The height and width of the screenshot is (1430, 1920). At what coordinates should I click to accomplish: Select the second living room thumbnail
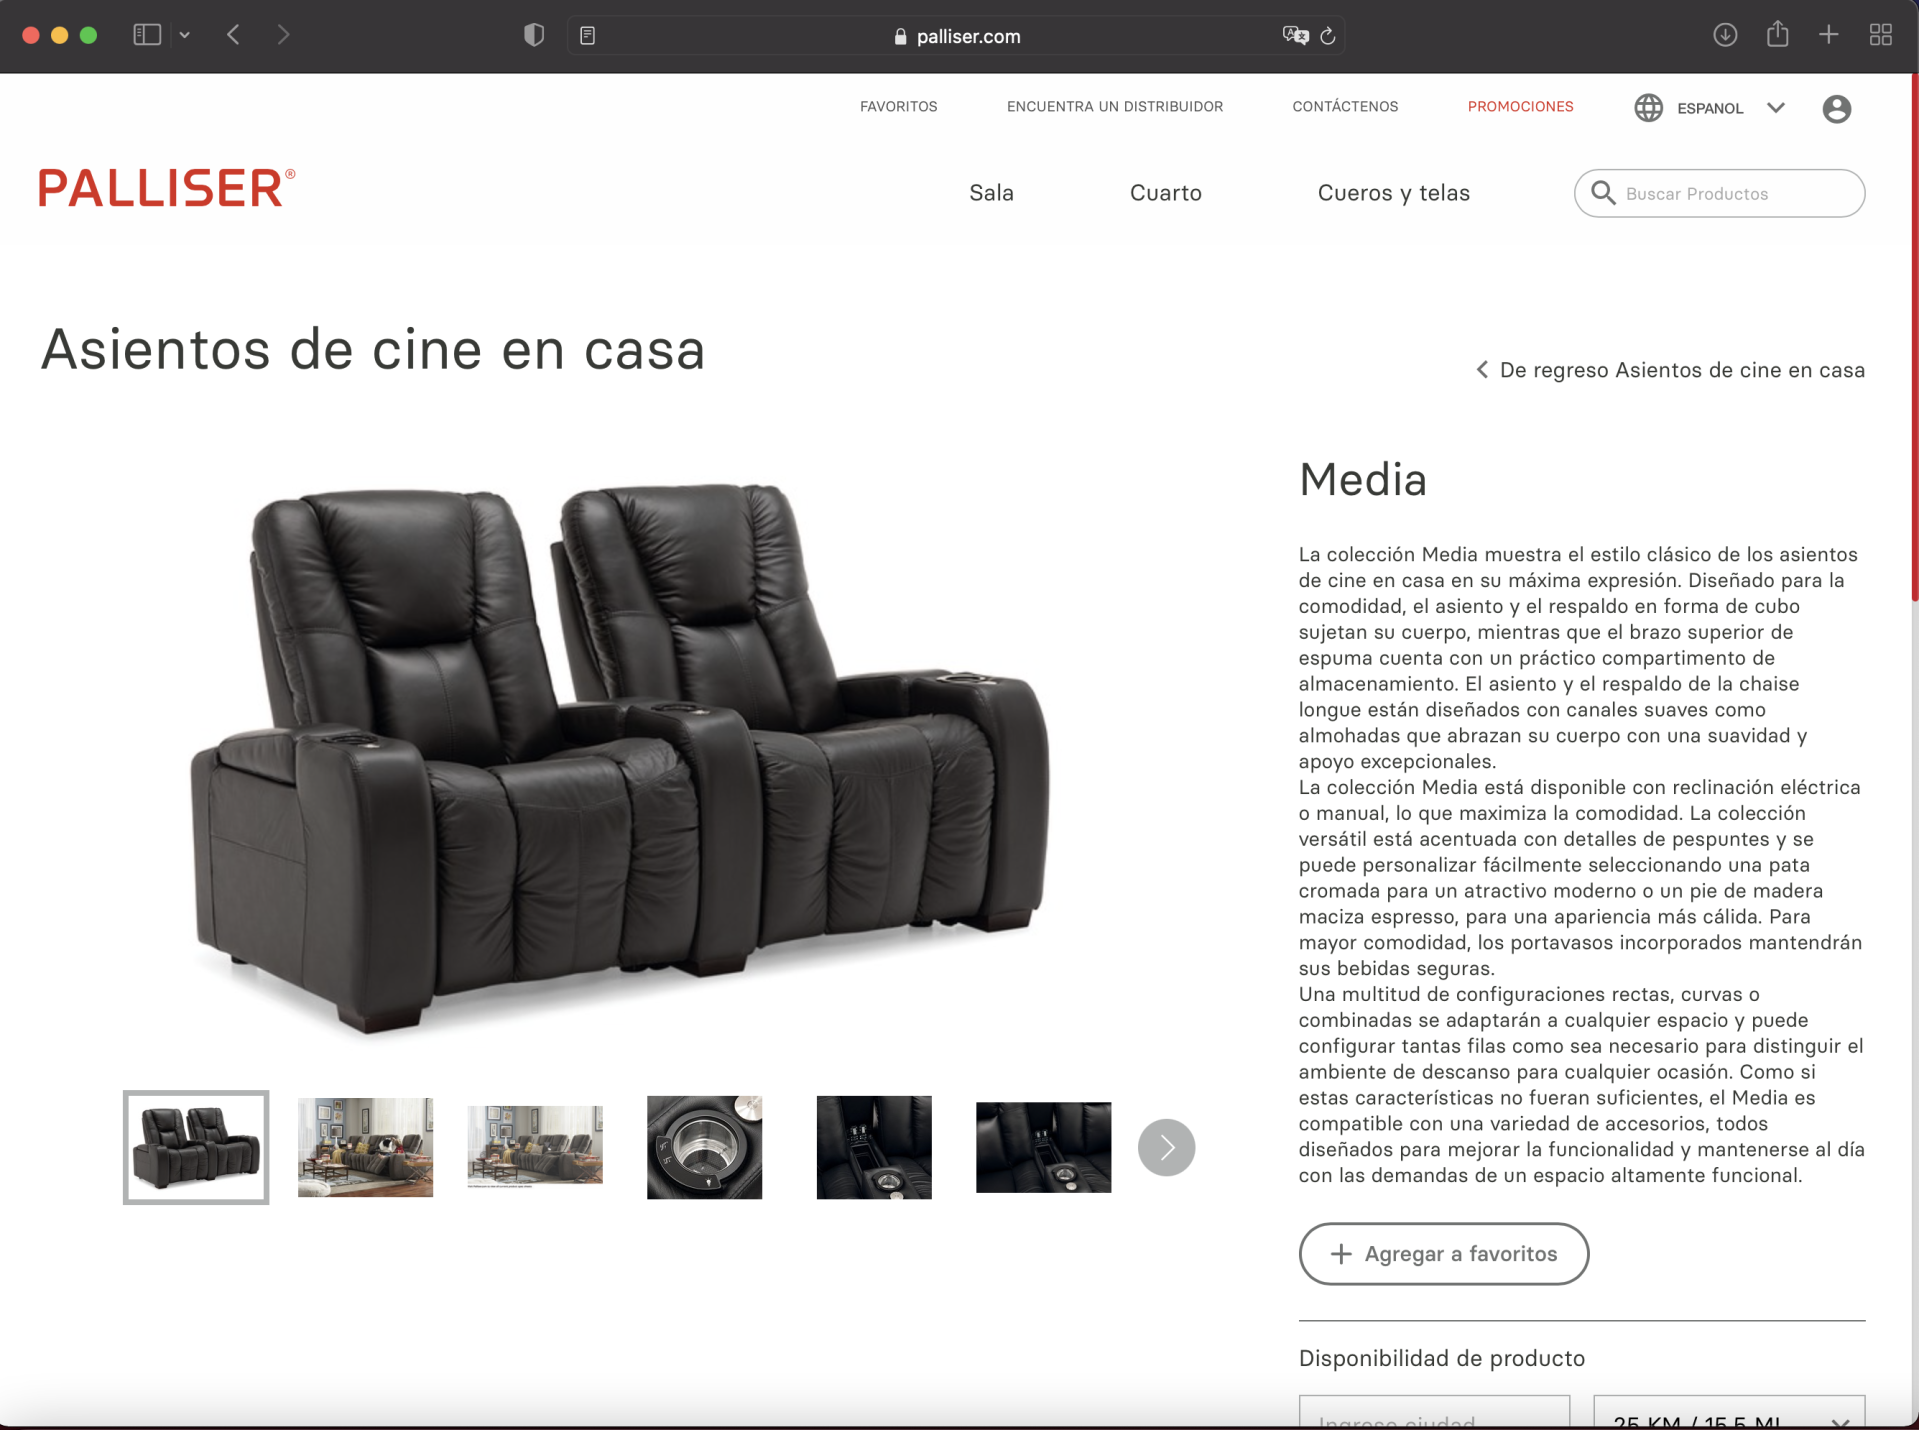pos(365,1147)
